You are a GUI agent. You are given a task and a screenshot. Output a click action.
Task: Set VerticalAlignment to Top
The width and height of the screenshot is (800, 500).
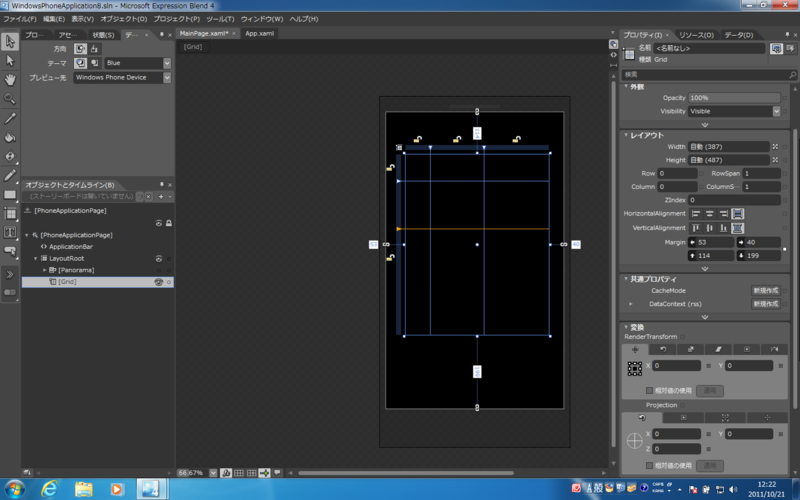696,228
